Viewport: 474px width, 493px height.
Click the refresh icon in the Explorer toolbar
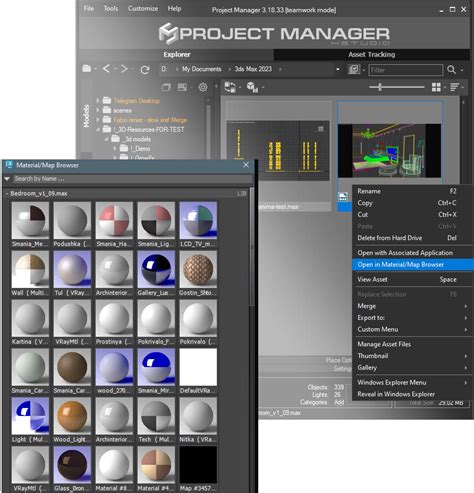click(x=145, y=70)
